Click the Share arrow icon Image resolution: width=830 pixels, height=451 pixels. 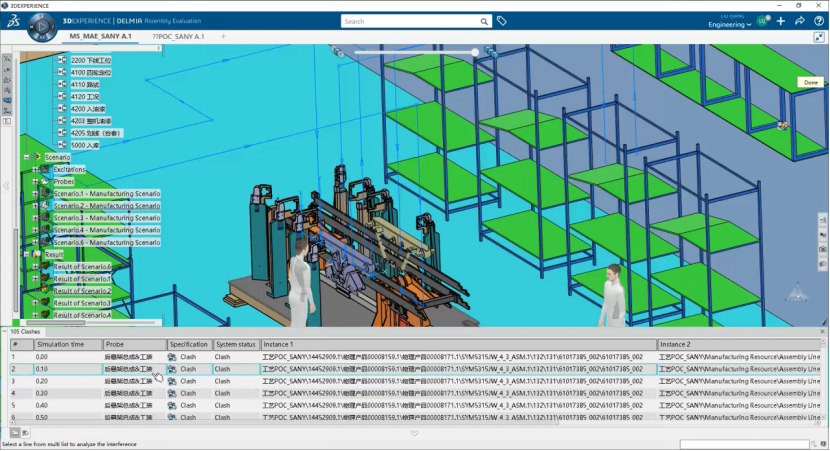tap(800, 21)
